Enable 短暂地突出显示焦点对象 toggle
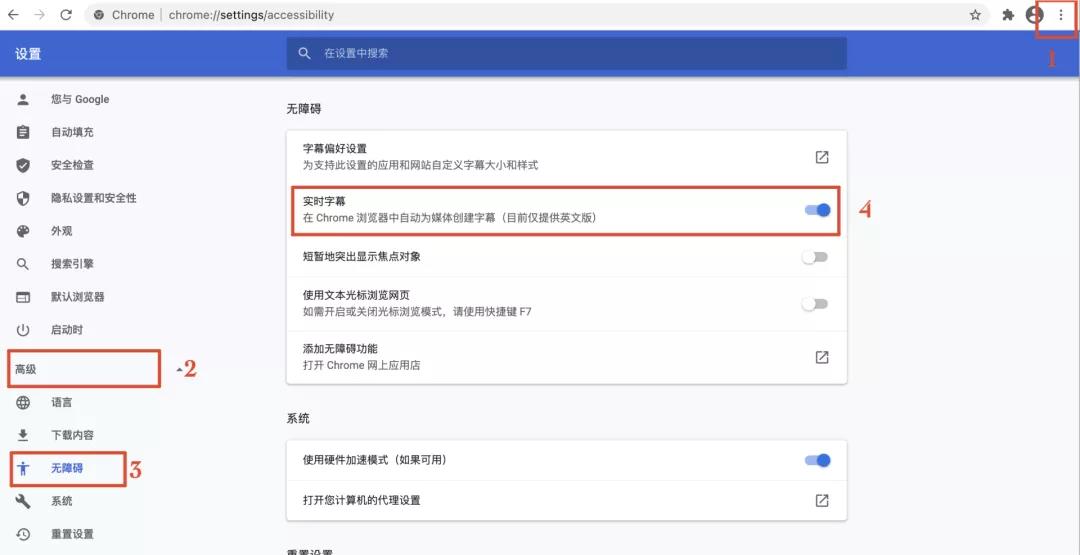 pyautogui.click(x=815, y=257)
